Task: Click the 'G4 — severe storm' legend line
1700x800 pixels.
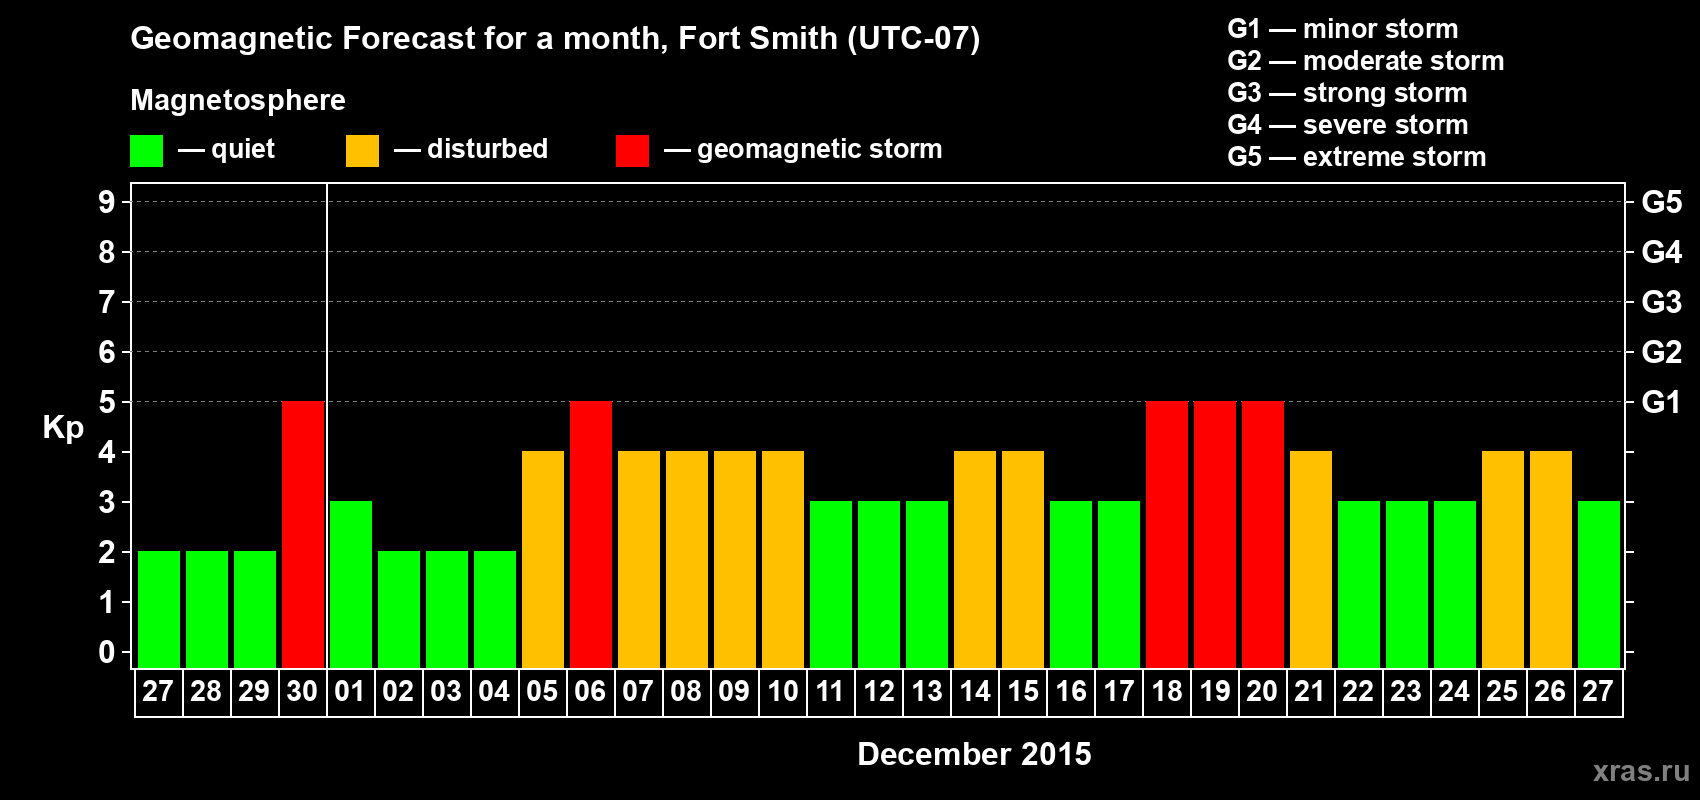Action: pos(1348,125)
